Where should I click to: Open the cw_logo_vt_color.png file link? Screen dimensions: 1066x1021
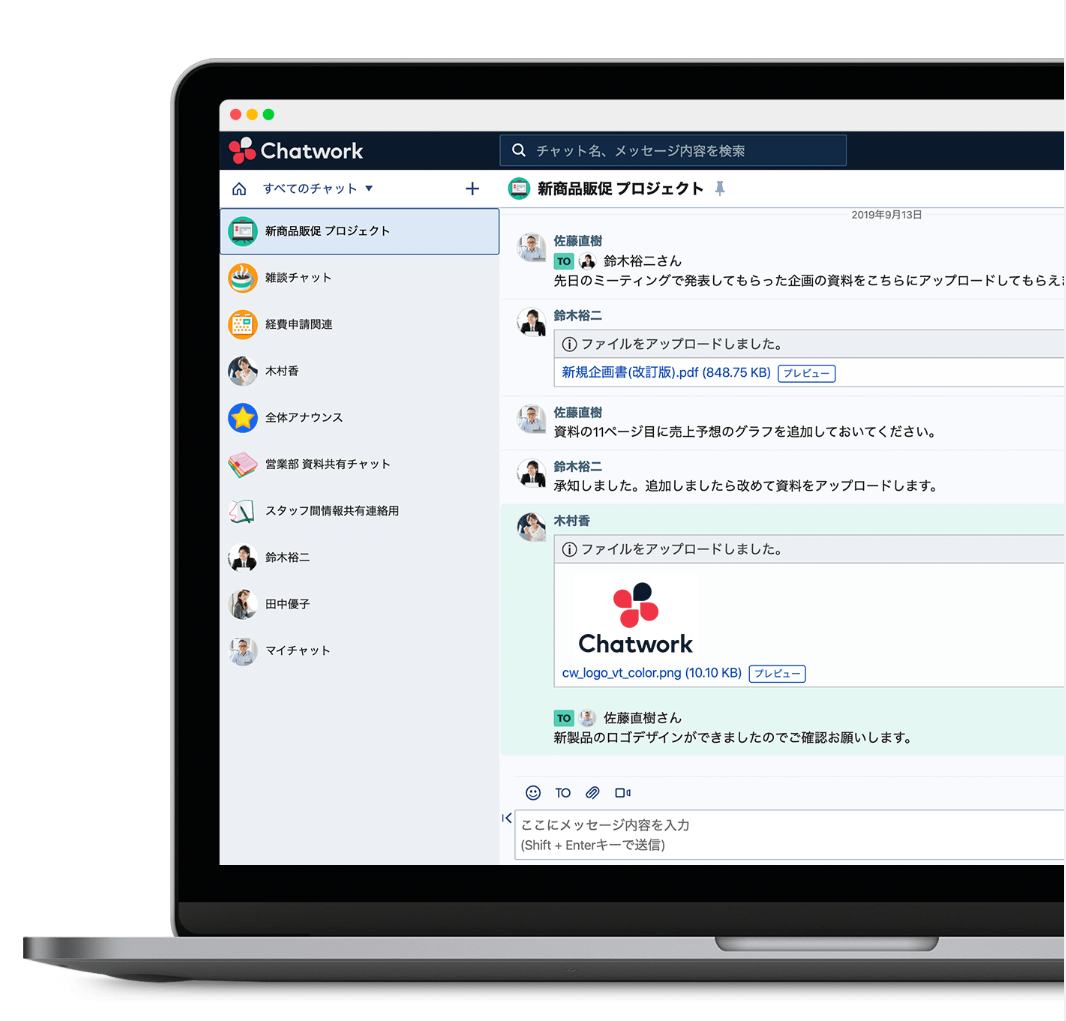pyautogui.click(x=651, y=673)
